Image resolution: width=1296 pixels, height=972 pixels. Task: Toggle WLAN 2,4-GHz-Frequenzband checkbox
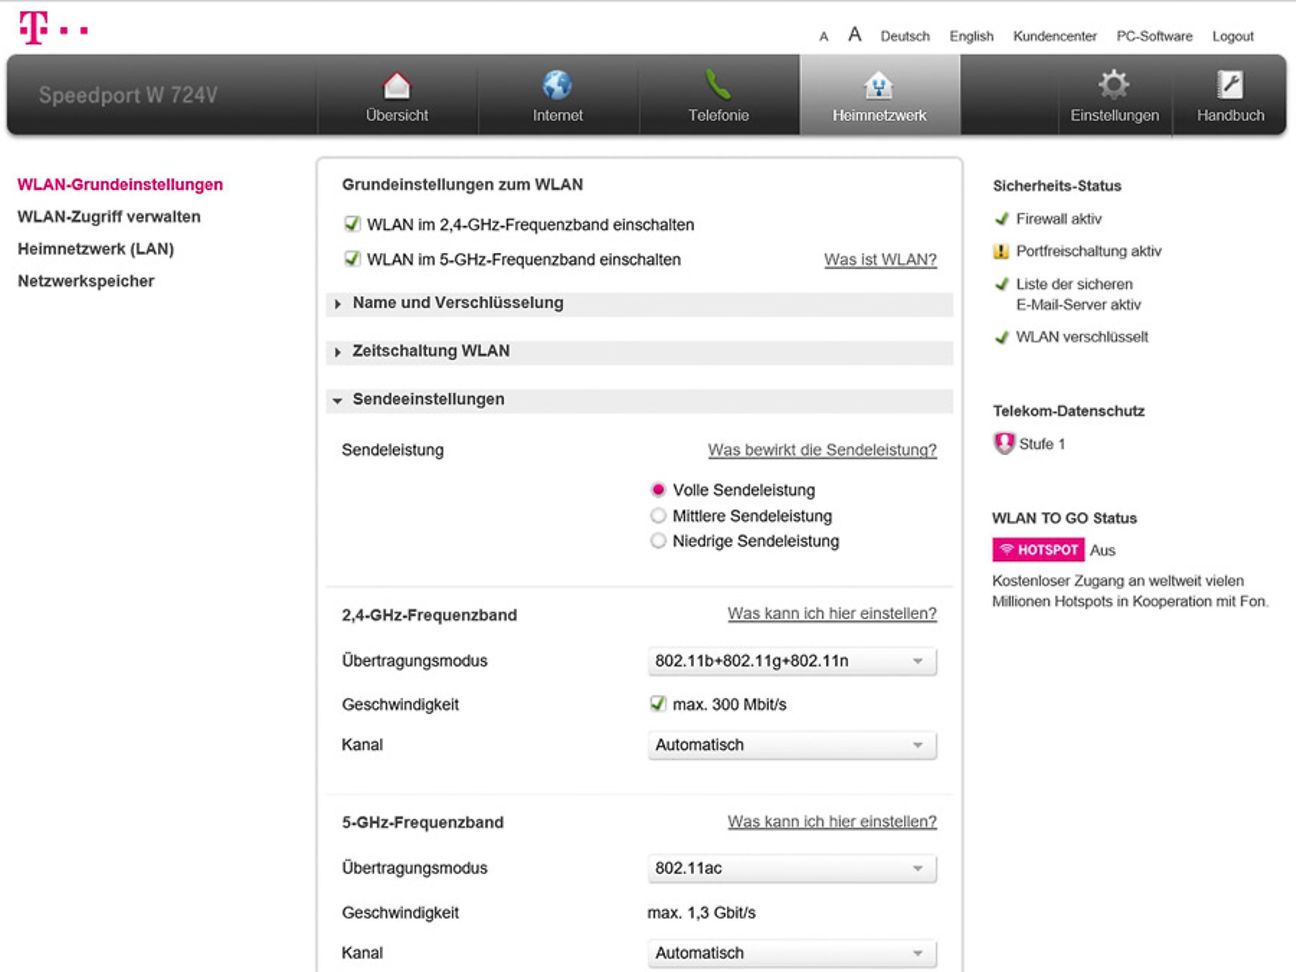point(352,224)
